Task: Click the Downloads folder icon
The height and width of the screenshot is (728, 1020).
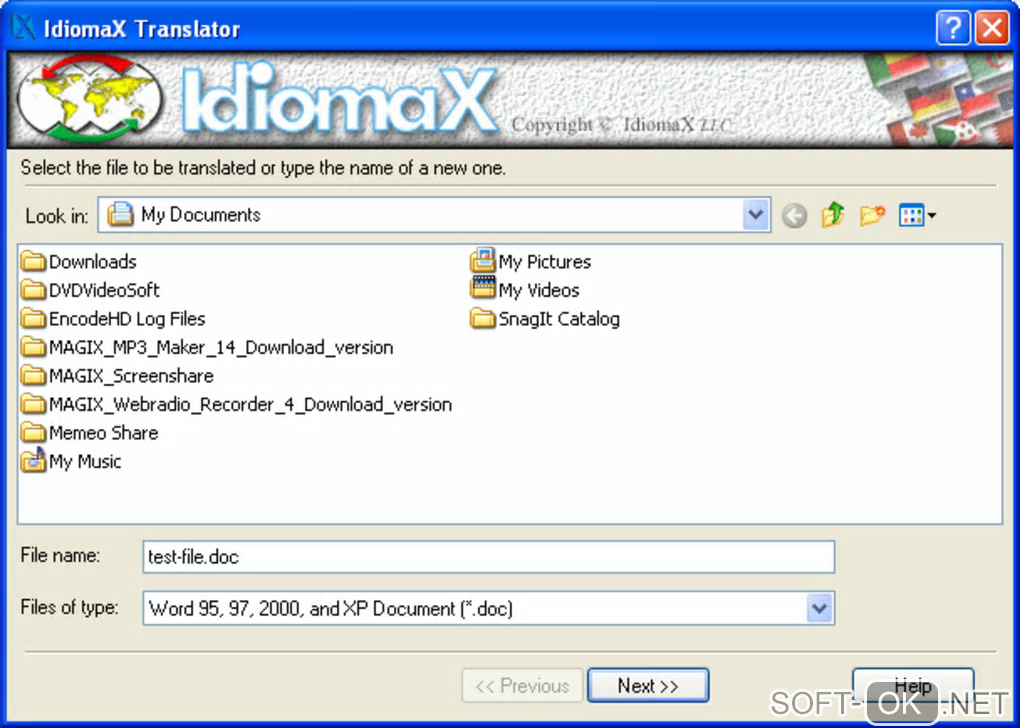Action: (33, 262)
